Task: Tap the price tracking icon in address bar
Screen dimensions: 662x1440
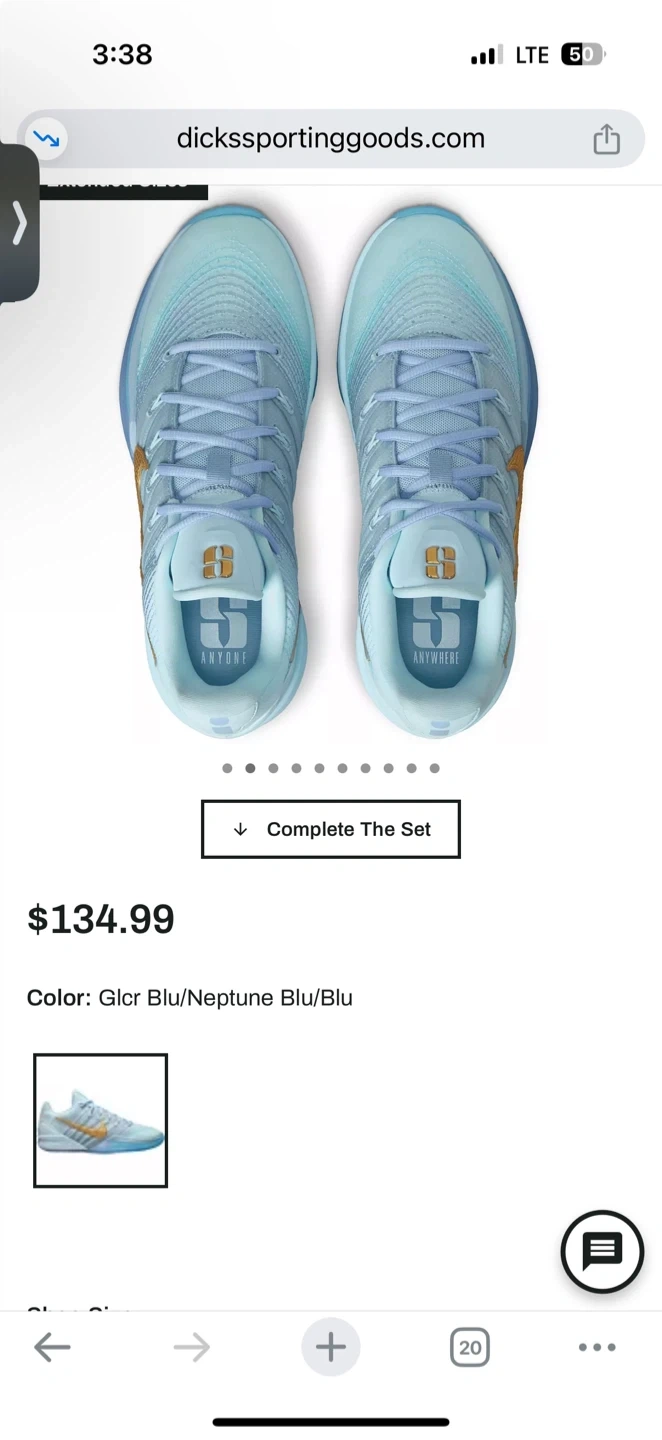Action: pyautogui.click(x=46, y=139)
